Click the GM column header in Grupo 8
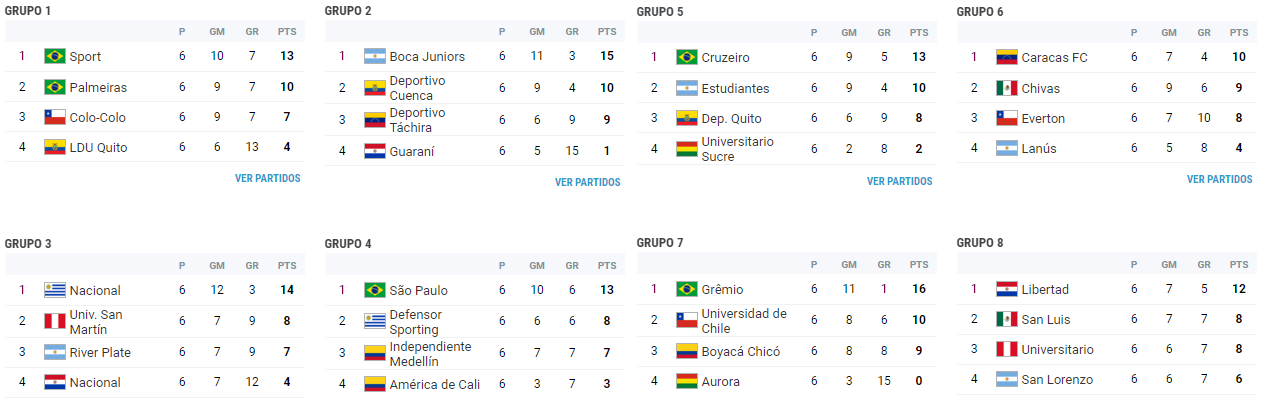The height and width of the screenshot is (399, 1268). 1169,264
